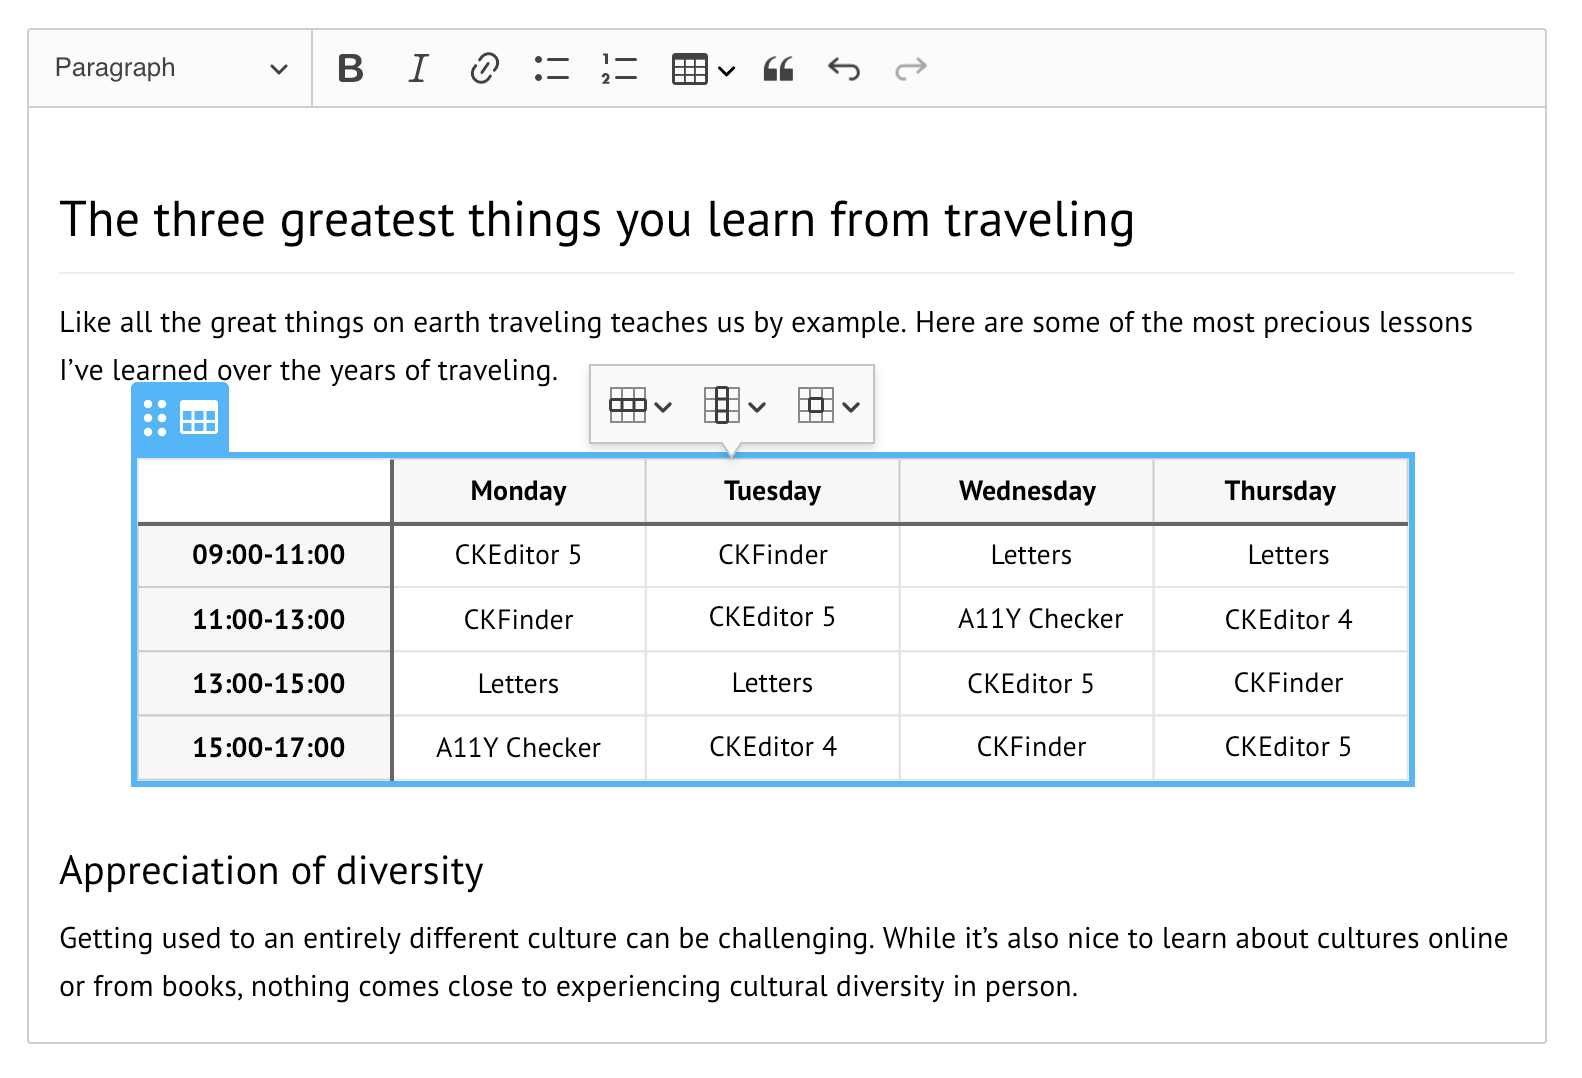Screen dimensions: 1582x1078
Task: Click the 11:00-13:00 row header
Action: click(x=265, y=619)
